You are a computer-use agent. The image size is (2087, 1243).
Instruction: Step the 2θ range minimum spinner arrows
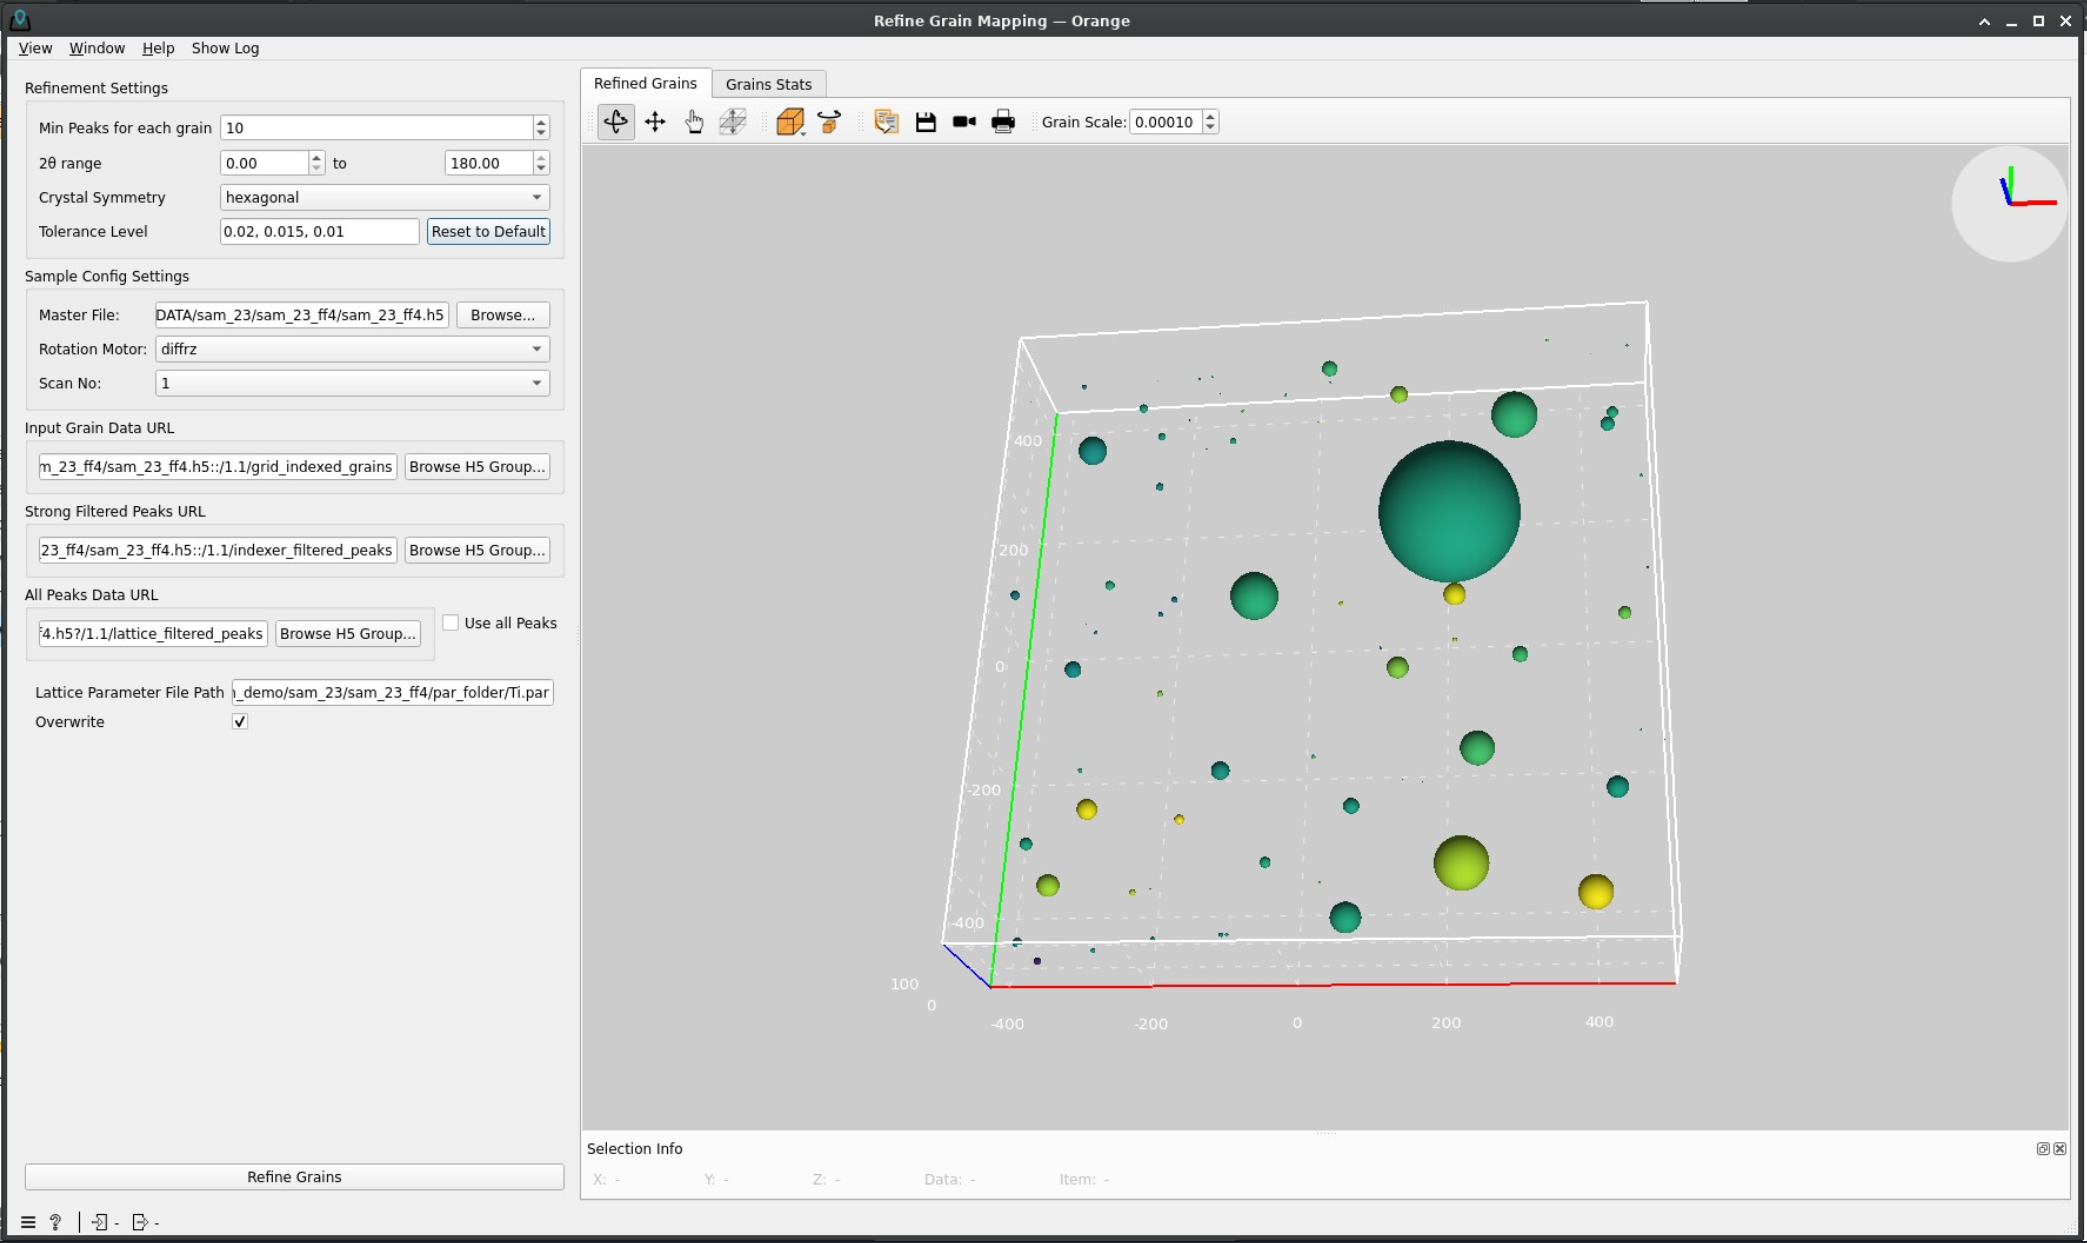[x=316, y=163]
